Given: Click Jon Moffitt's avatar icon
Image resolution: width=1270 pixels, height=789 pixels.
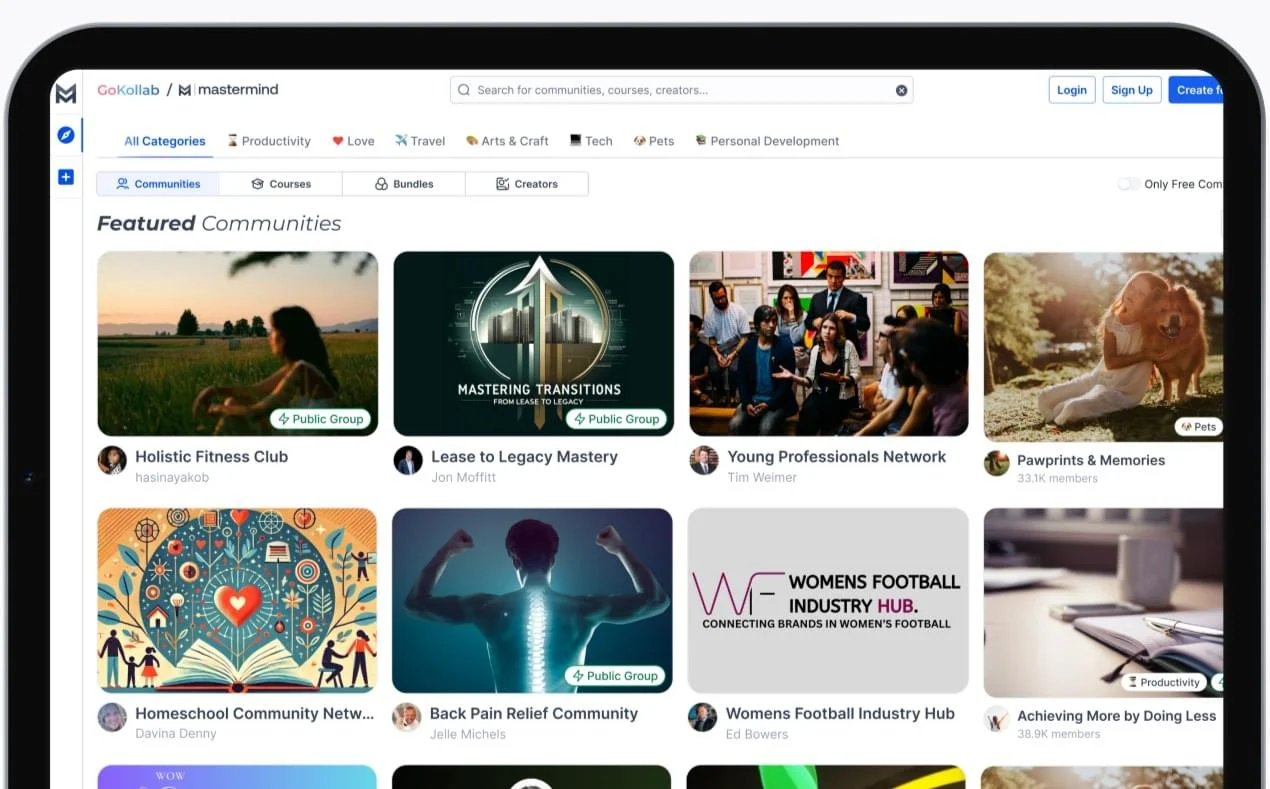Looking at the screenshot, I should coord(408,461).
